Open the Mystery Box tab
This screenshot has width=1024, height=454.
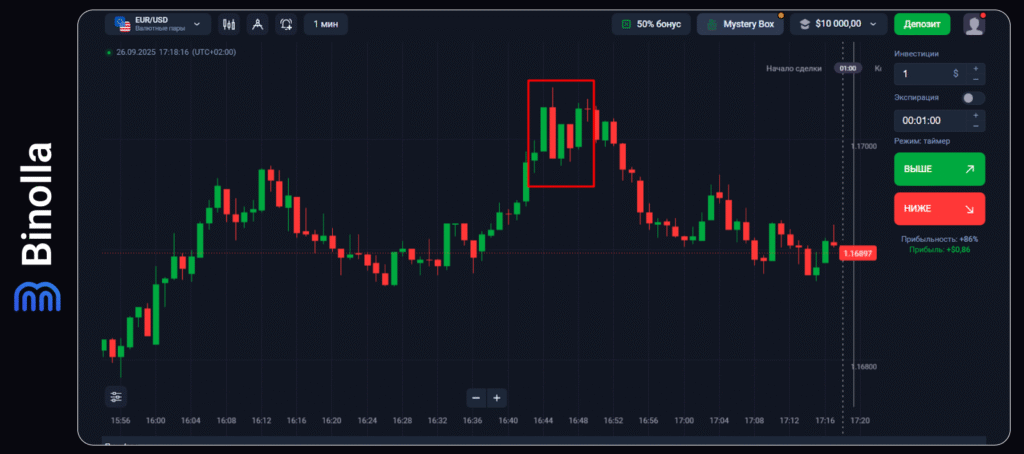click(741, 24)
